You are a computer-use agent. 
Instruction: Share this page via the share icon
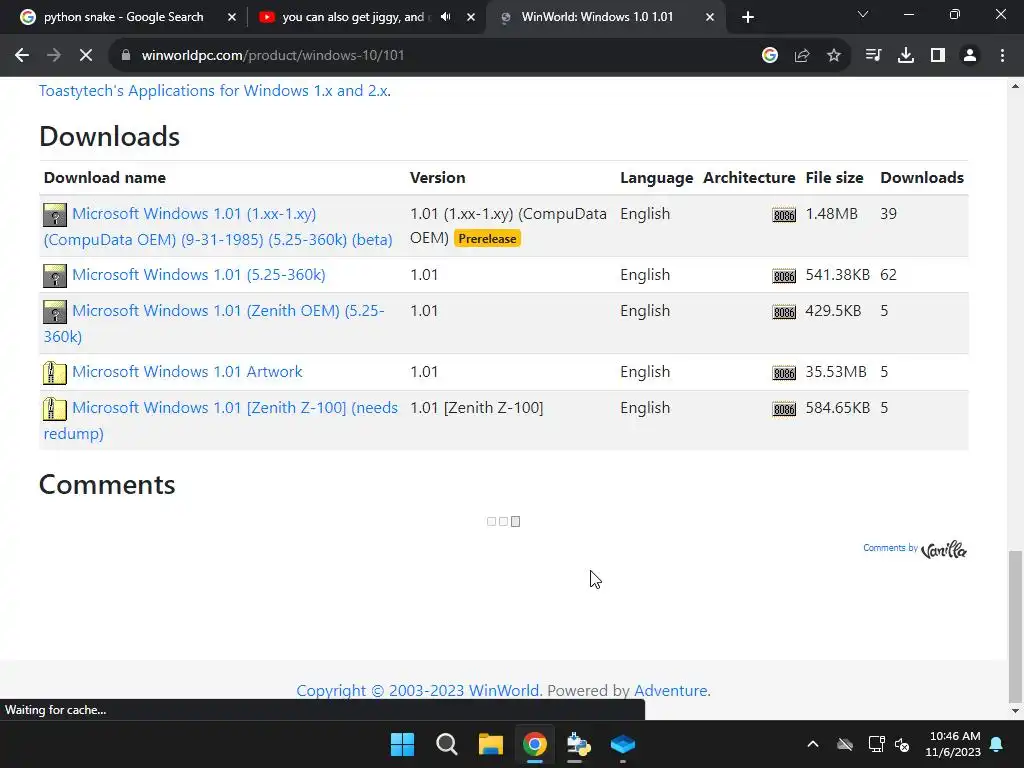point(802,56)
